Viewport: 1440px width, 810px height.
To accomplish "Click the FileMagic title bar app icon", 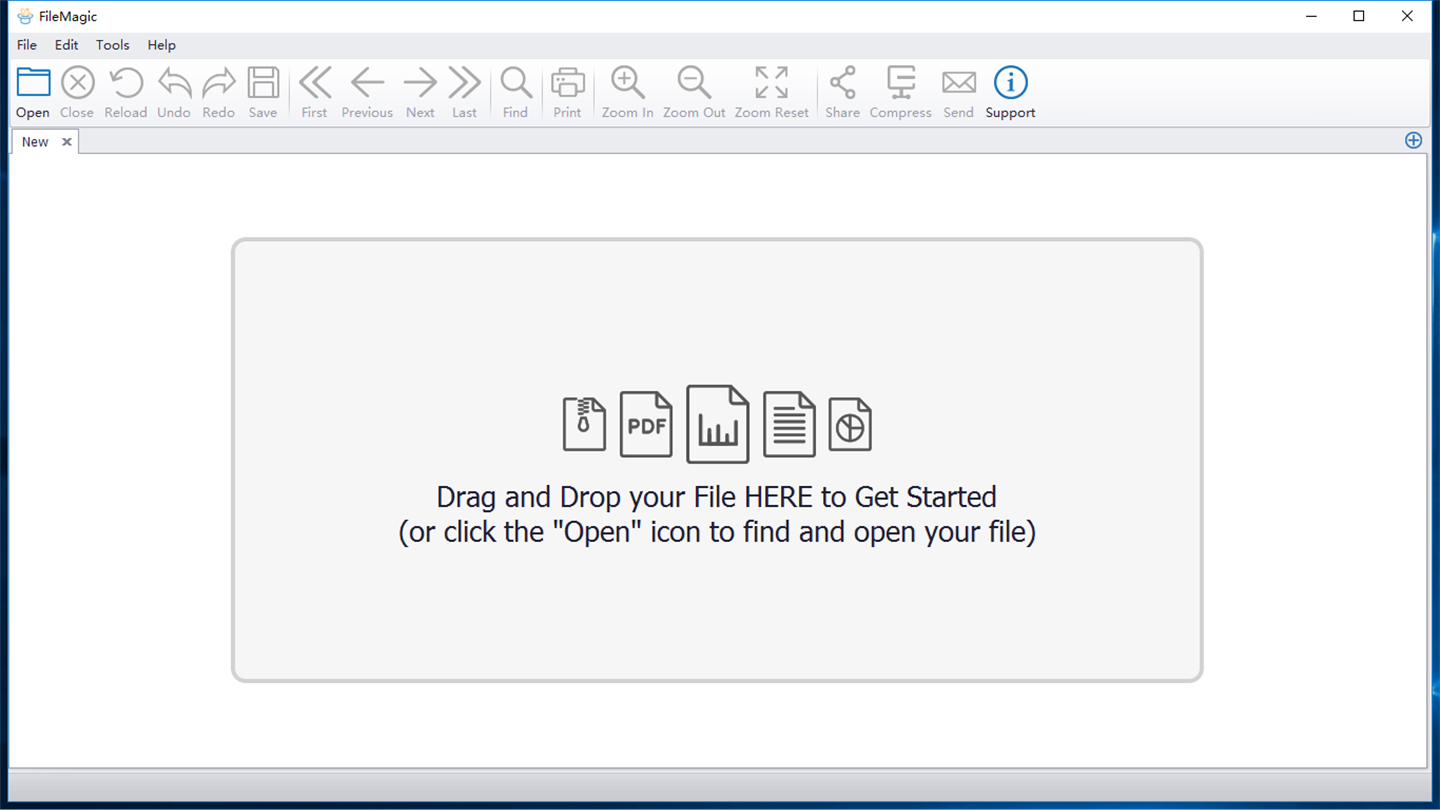I will tap(25, 16).
